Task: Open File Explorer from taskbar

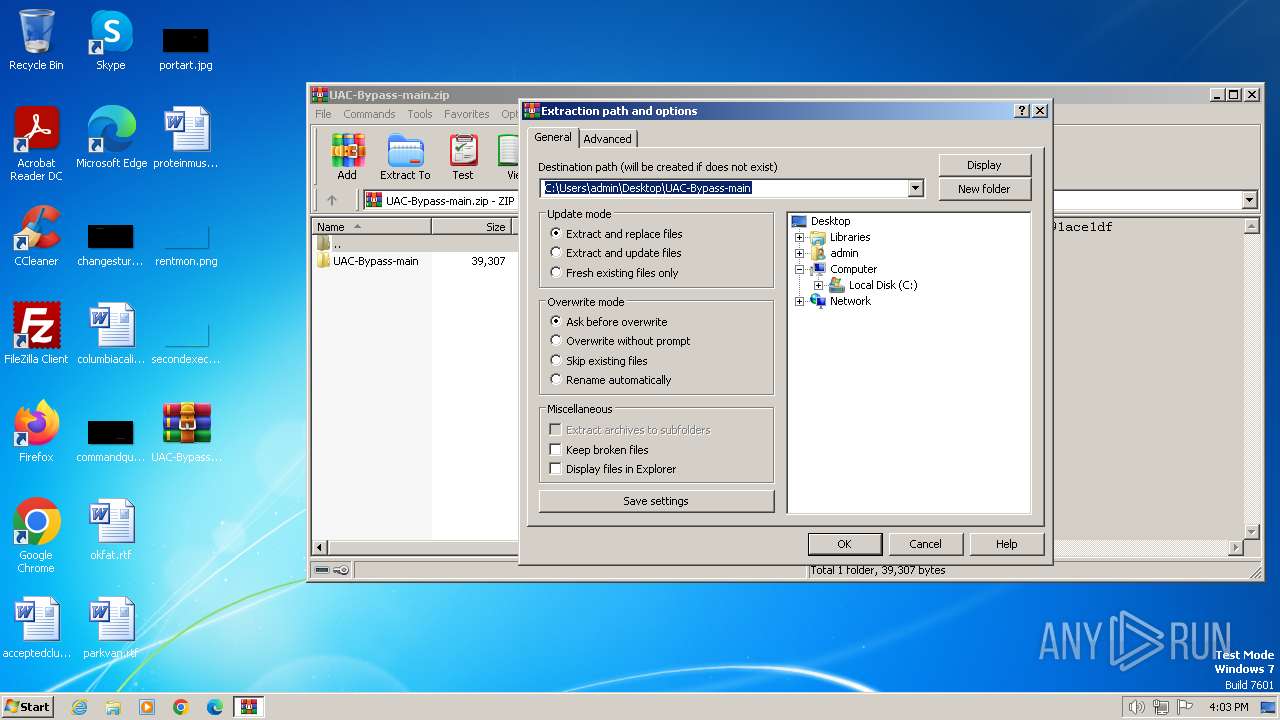Action: pos(113,707)
